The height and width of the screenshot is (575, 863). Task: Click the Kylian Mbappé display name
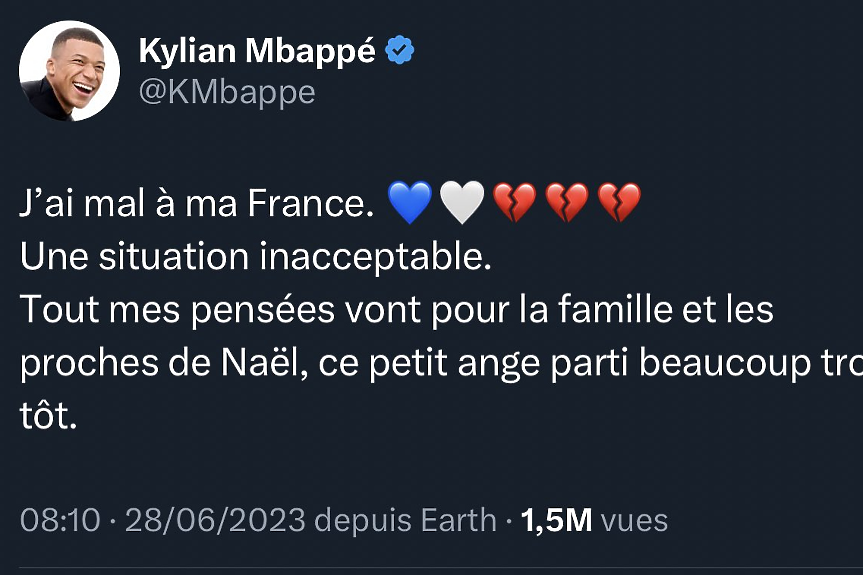coord(256,49)
